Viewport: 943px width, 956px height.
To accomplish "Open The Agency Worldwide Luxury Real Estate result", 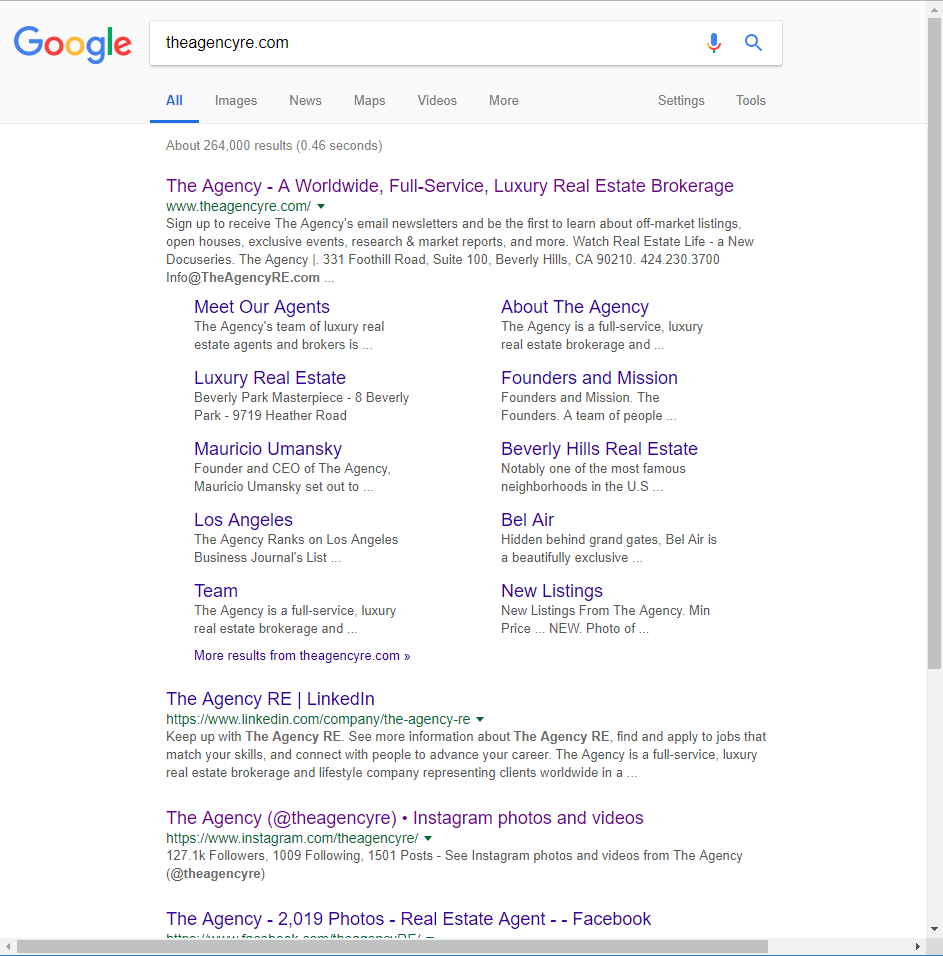I will 450,185.
